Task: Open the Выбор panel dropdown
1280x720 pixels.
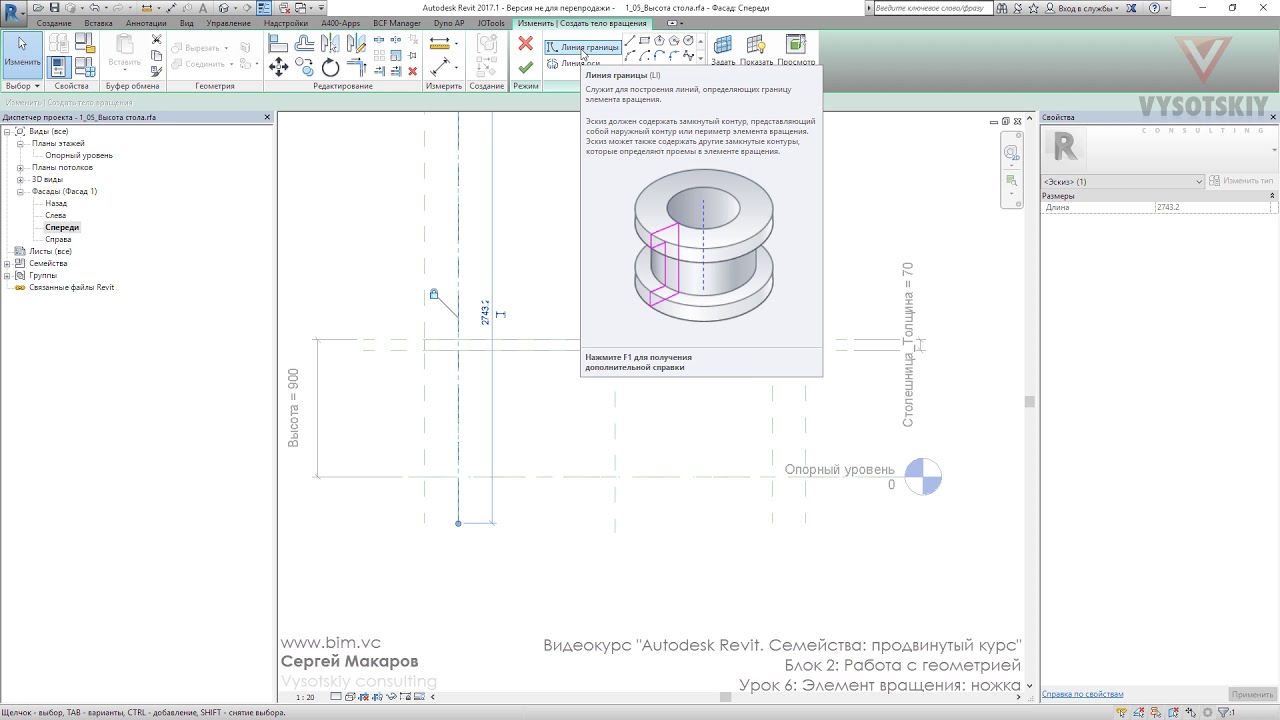Action: [x=22, y=86]
